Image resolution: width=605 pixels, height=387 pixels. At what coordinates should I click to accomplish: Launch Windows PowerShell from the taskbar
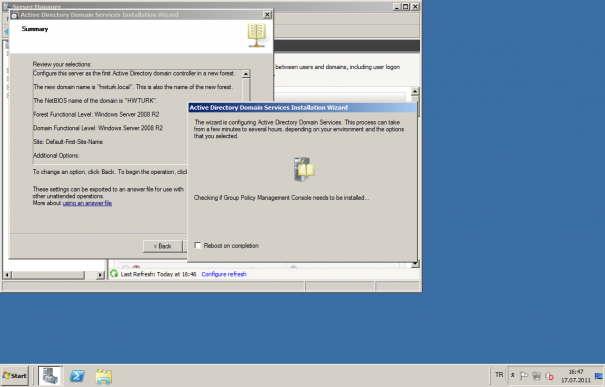click(77, 376)
